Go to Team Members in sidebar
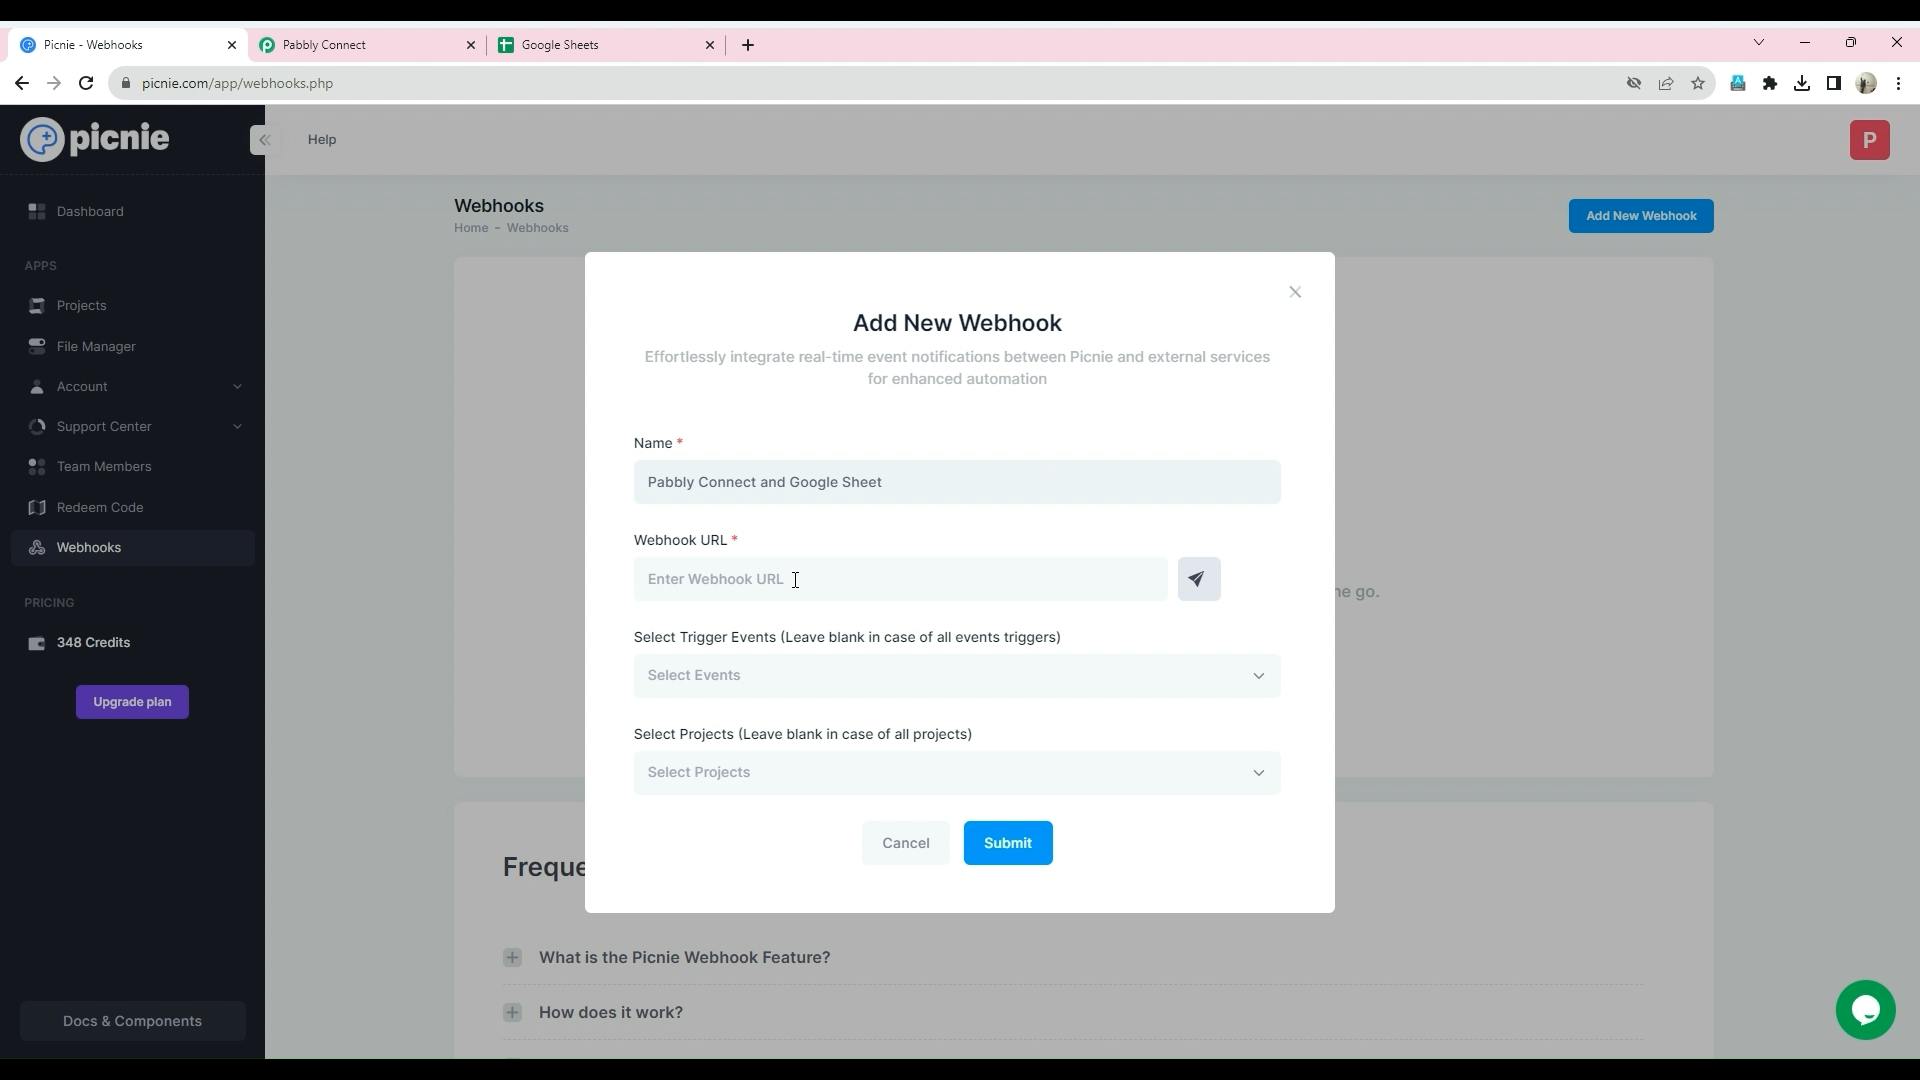Screen dimensions: 1920x1080 pos(133,466)
